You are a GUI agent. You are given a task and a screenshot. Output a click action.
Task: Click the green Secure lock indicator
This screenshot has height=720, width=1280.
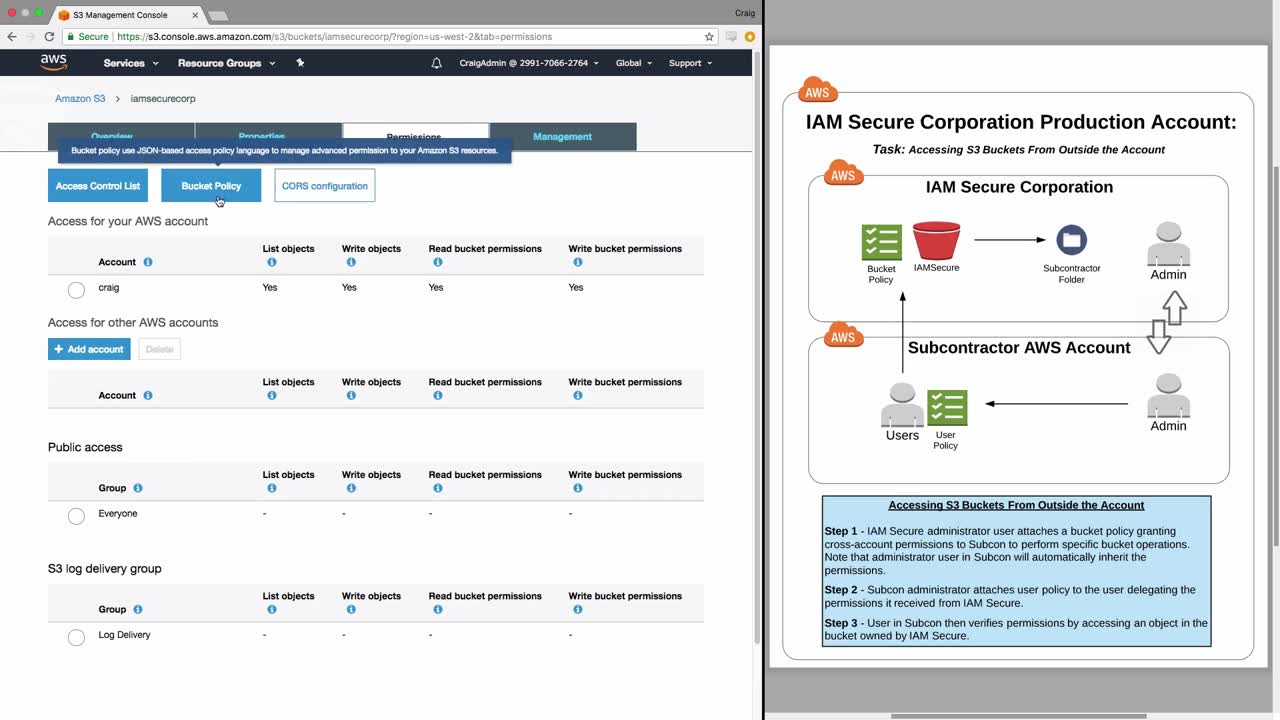click(x=87, y=37)
